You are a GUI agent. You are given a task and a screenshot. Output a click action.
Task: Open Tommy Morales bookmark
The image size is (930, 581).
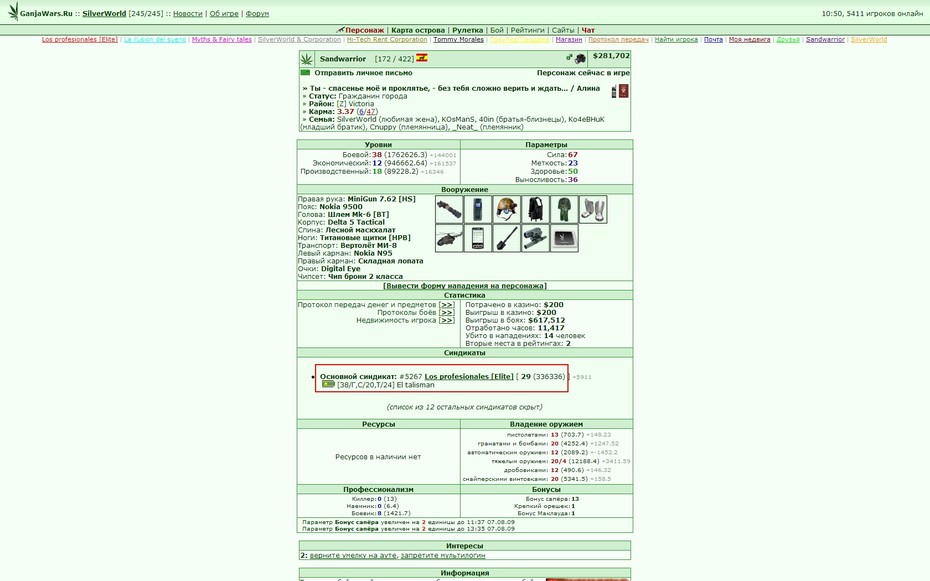pyautogui.click(x=458, y=40)
